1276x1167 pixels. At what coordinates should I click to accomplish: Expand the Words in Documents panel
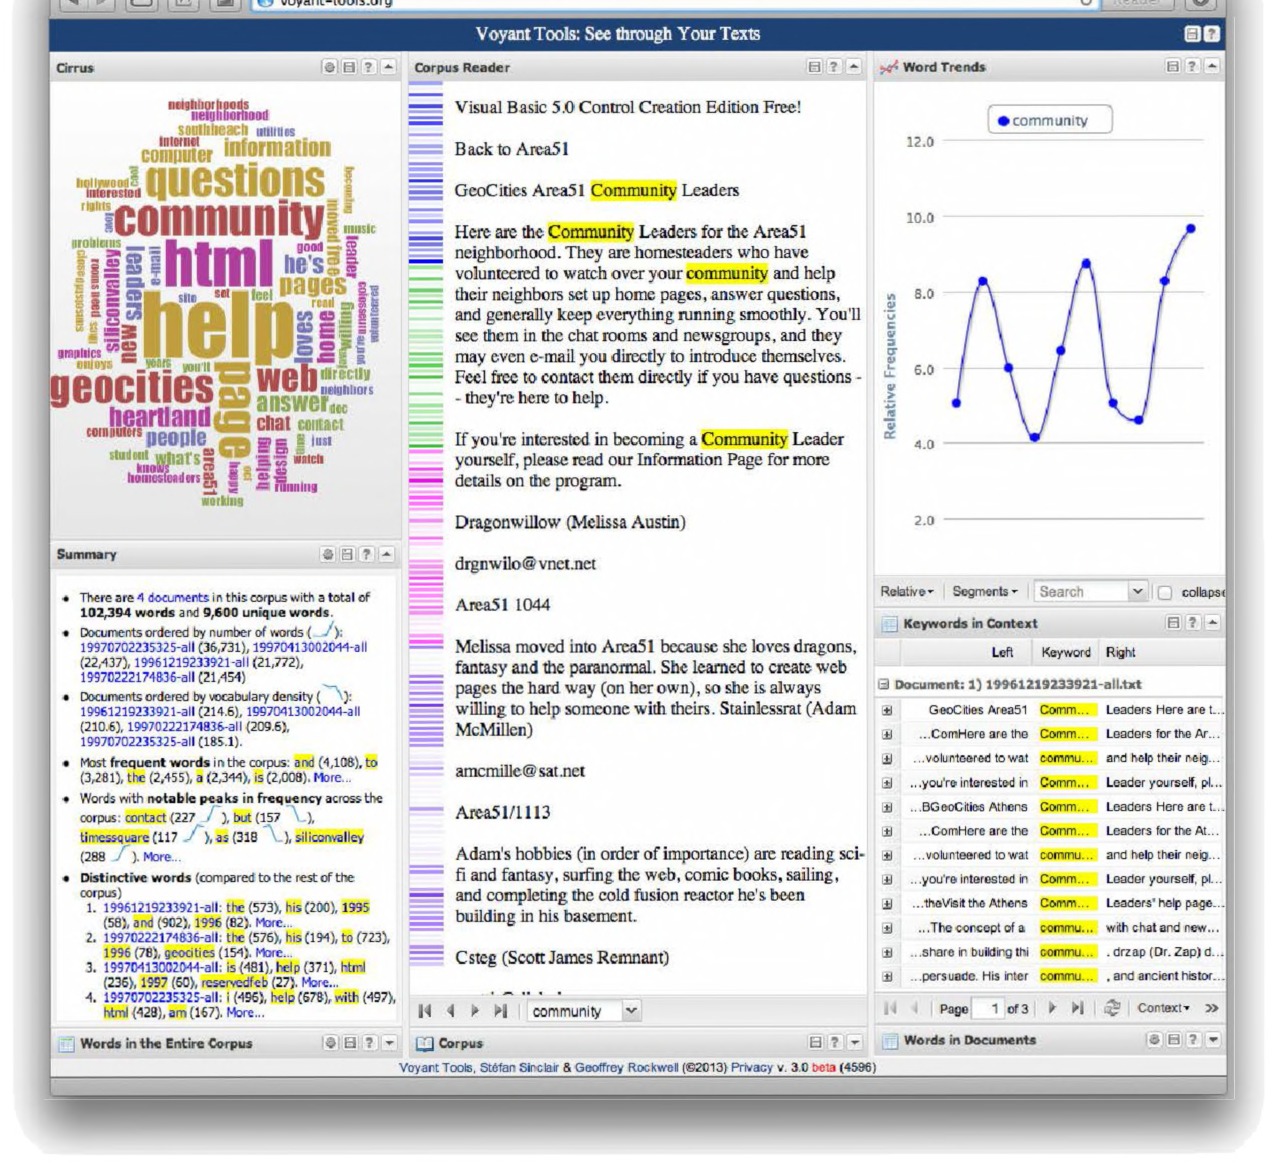coord(1212,1041)
